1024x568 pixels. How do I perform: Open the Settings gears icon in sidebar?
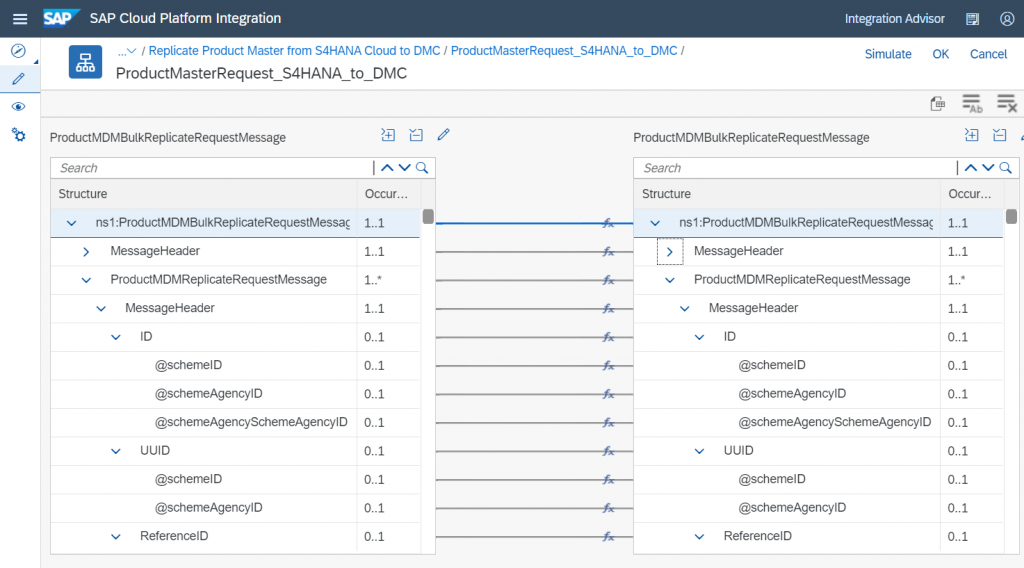tap(18, 135)
